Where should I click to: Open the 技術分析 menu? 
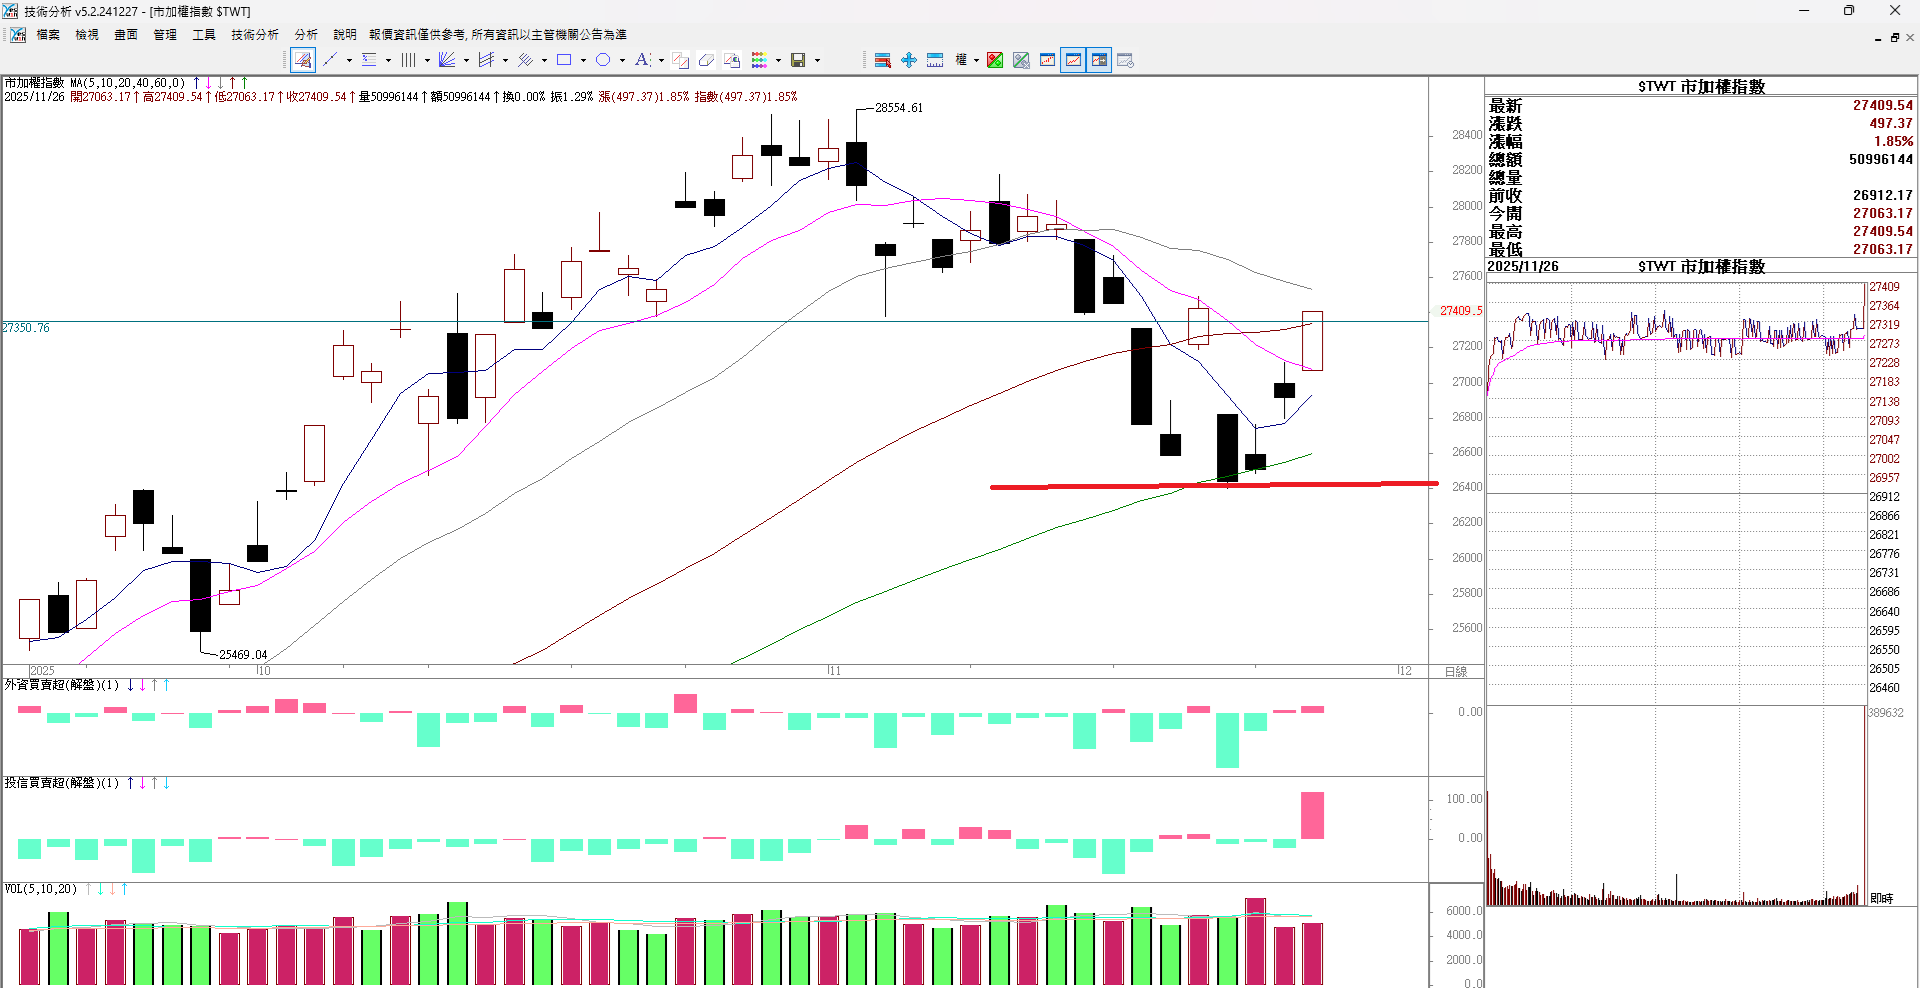254,35
